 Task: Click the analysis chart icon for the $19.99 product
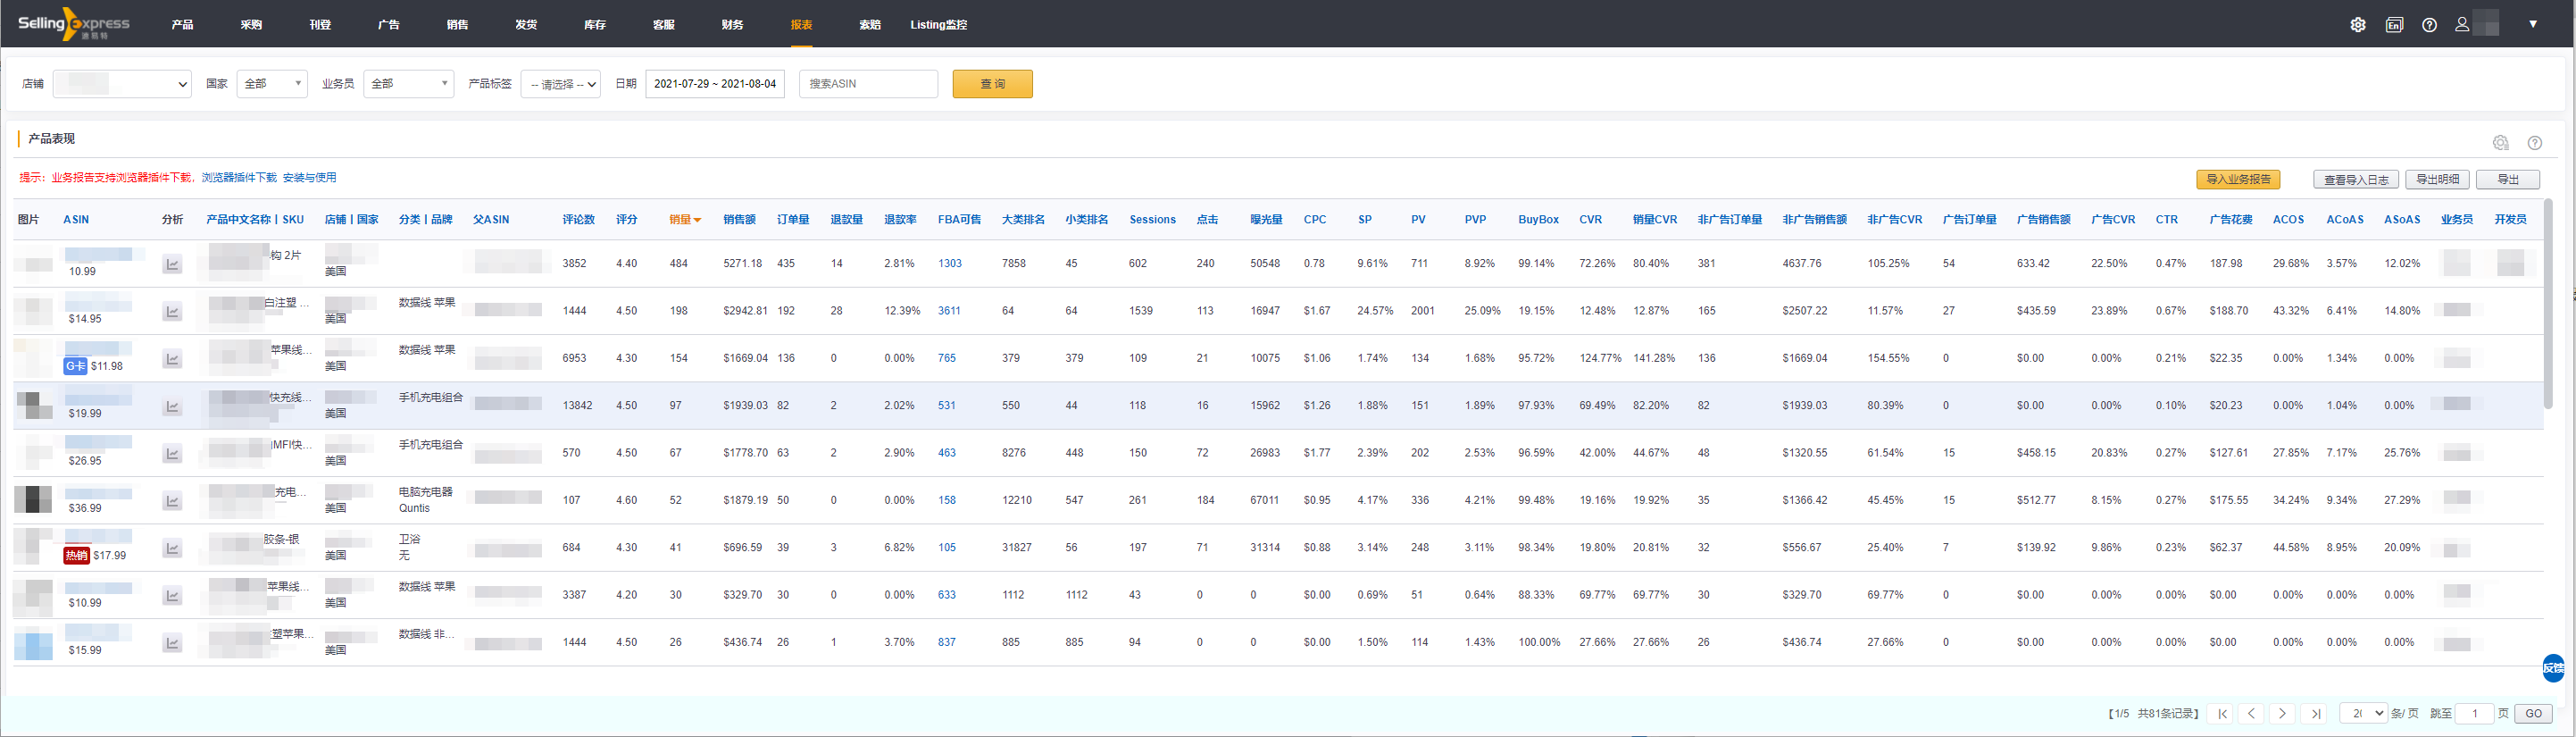tap(172, 406)
